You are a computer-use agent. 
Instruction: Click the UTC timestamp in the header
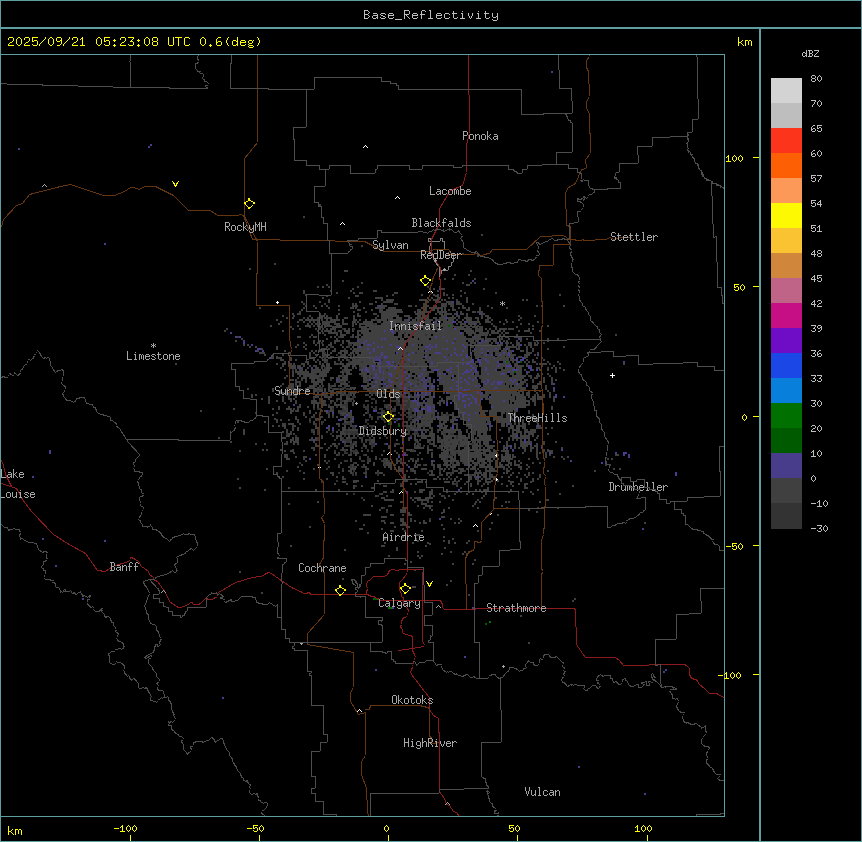[134, 42]
